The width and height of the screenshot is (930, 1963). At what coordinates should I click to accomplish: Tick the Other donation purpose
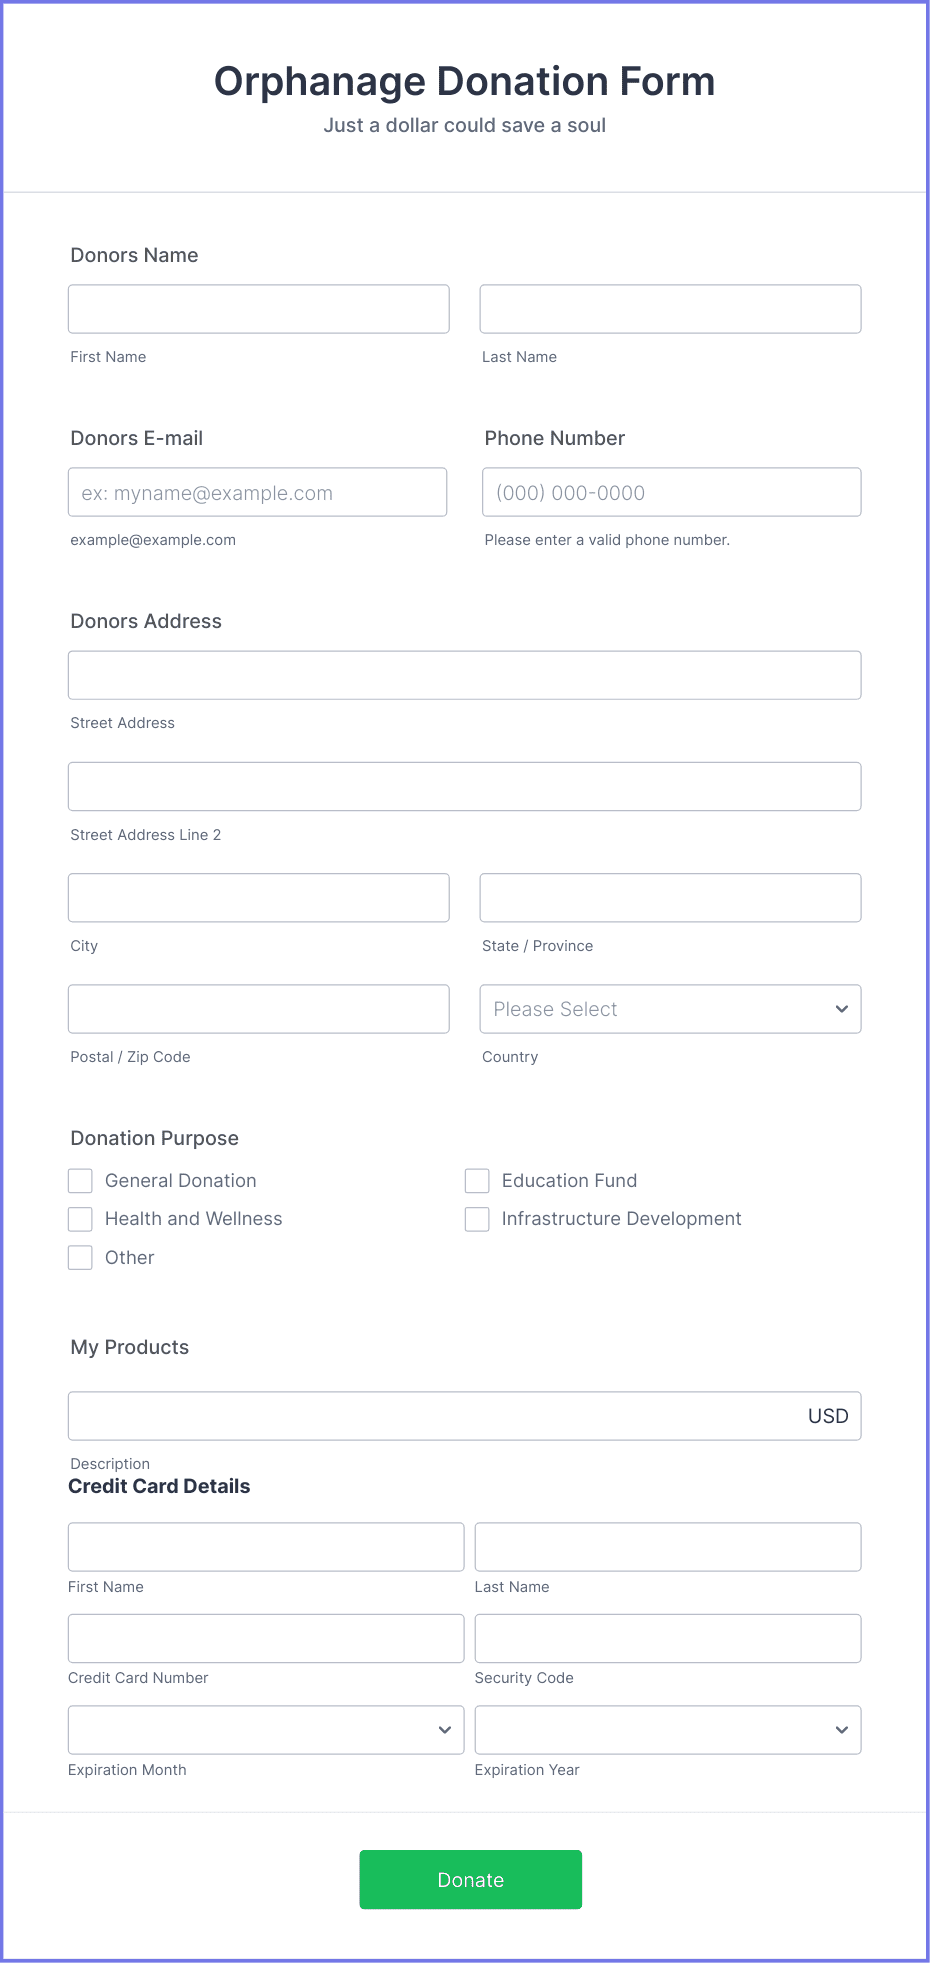pos(80,1258)
